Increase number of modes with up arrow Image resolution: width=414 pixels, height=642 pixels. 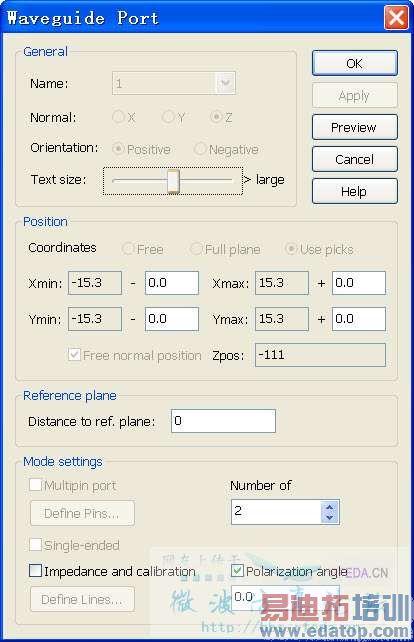click(330, 507)
